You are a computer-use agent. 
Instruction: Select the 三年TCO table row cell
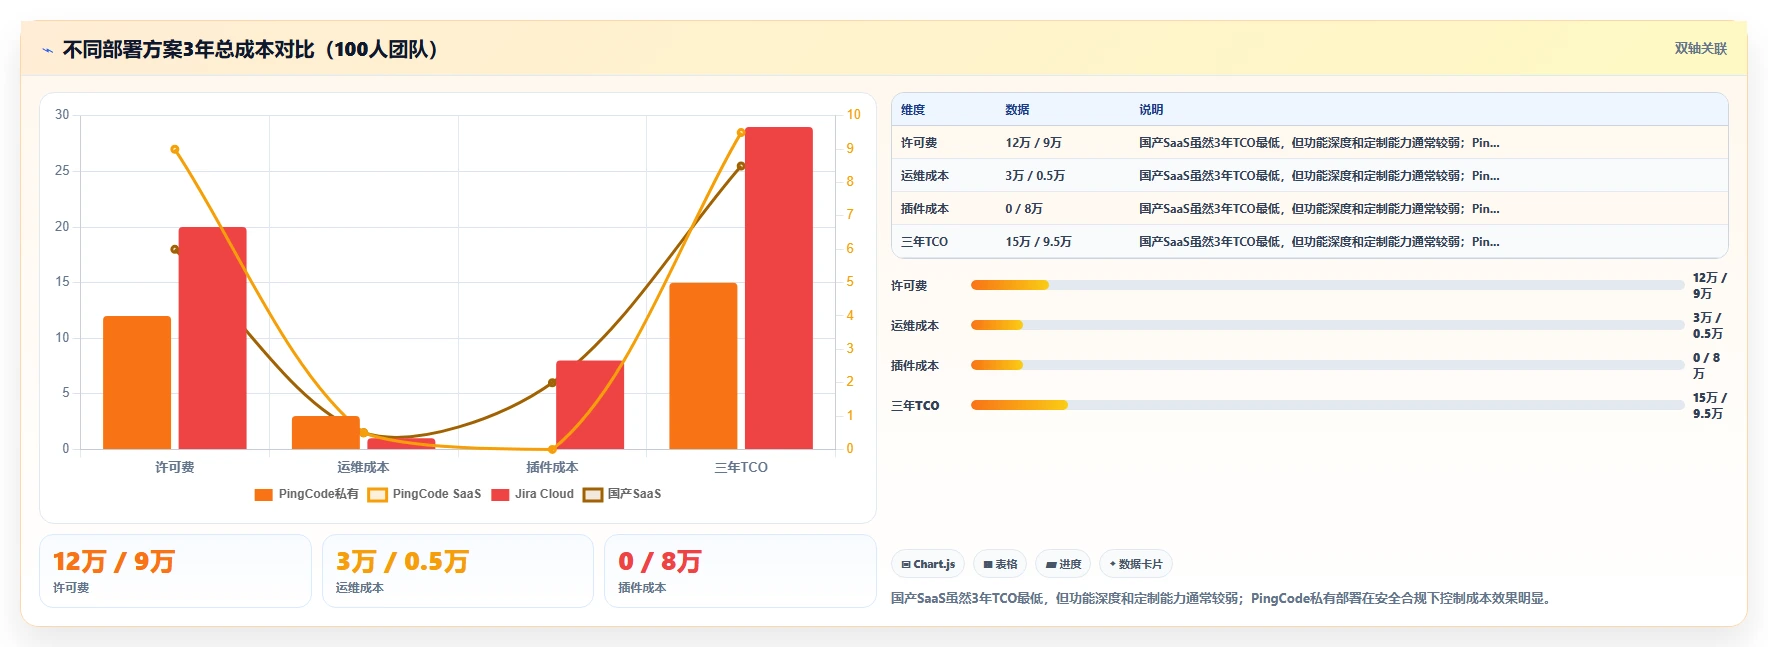pyautogui.click(x=924, y=242)
